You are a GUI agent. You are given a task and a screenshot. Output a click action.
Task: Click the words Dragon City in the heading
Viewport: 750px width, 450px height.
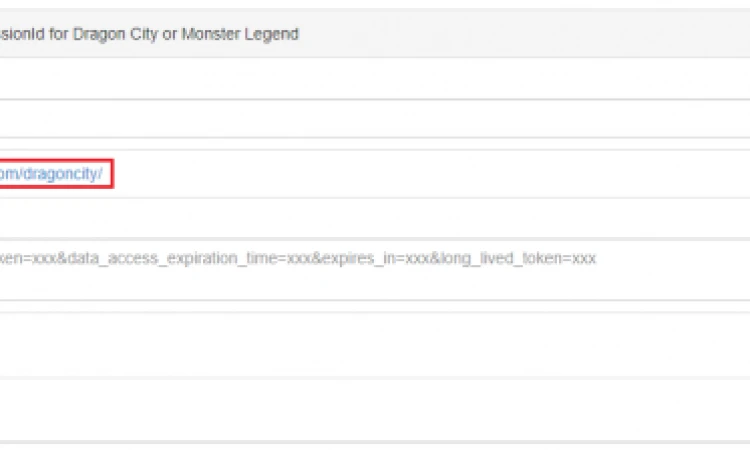[115, 34]
